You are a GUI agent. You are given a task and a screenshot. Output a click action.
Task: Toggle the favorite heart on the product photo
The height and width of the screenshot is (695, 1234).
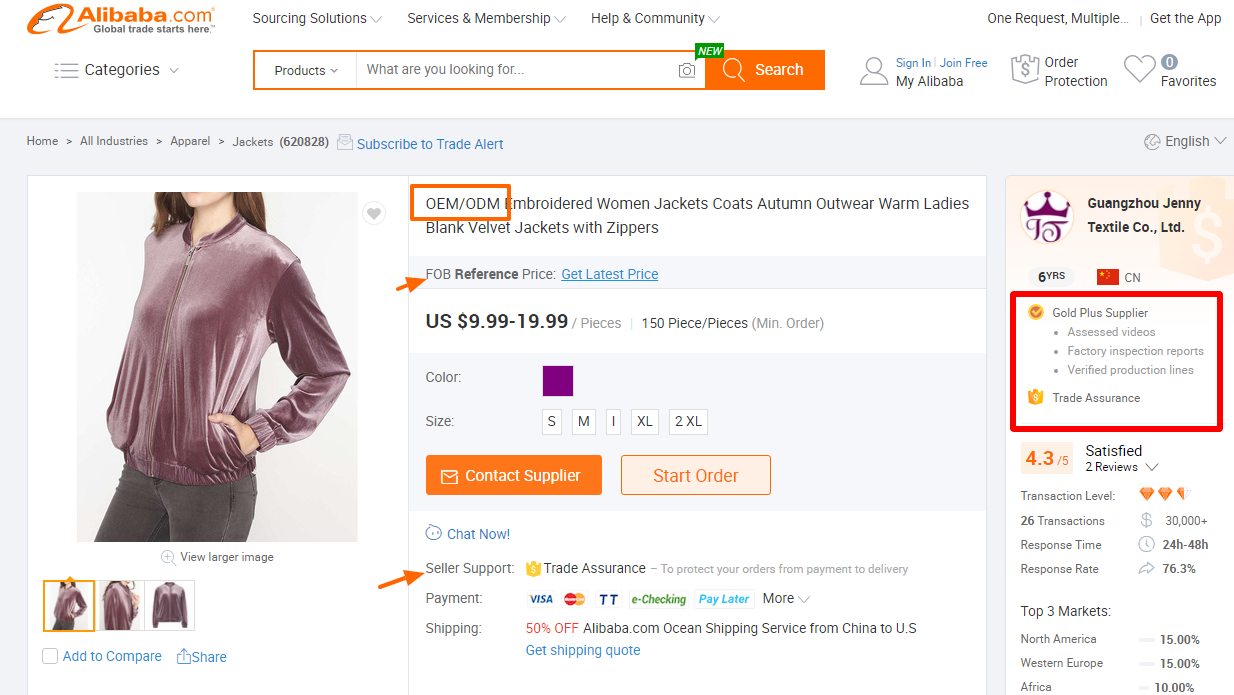click(374, 213)
